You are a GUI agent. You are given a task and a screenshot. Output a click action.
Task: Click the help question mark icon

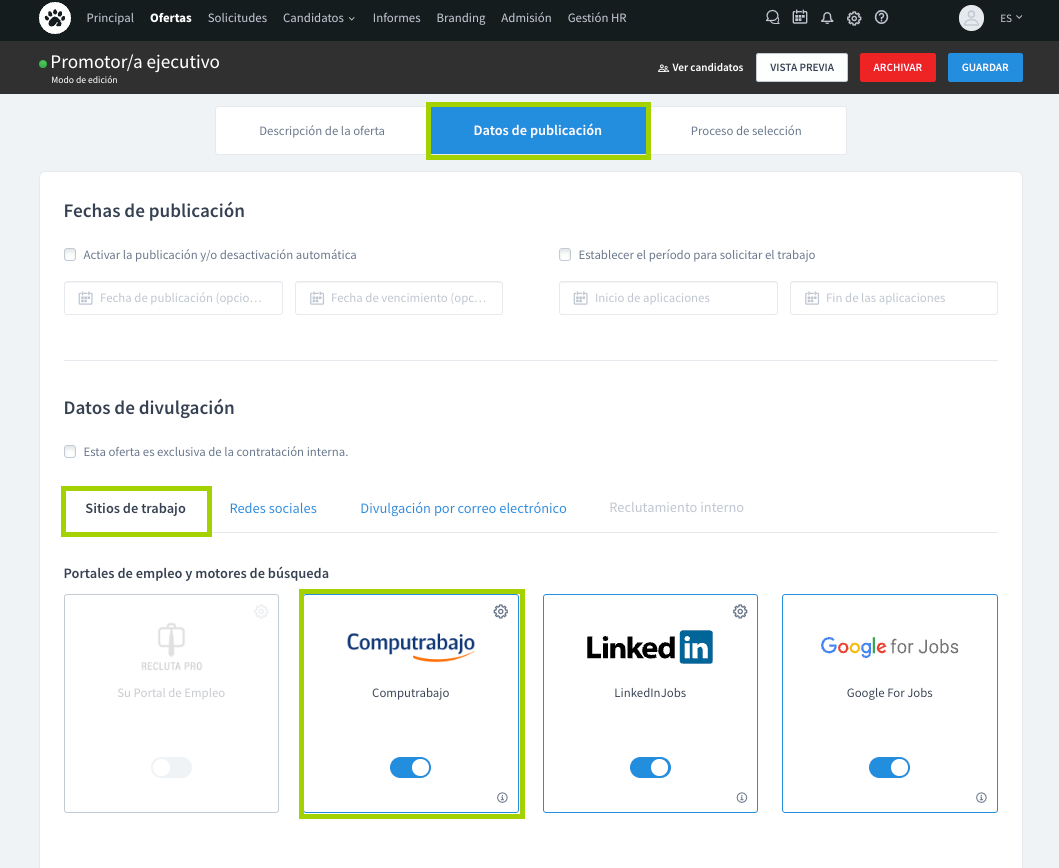pyautogui.click(x=881, y=18)
